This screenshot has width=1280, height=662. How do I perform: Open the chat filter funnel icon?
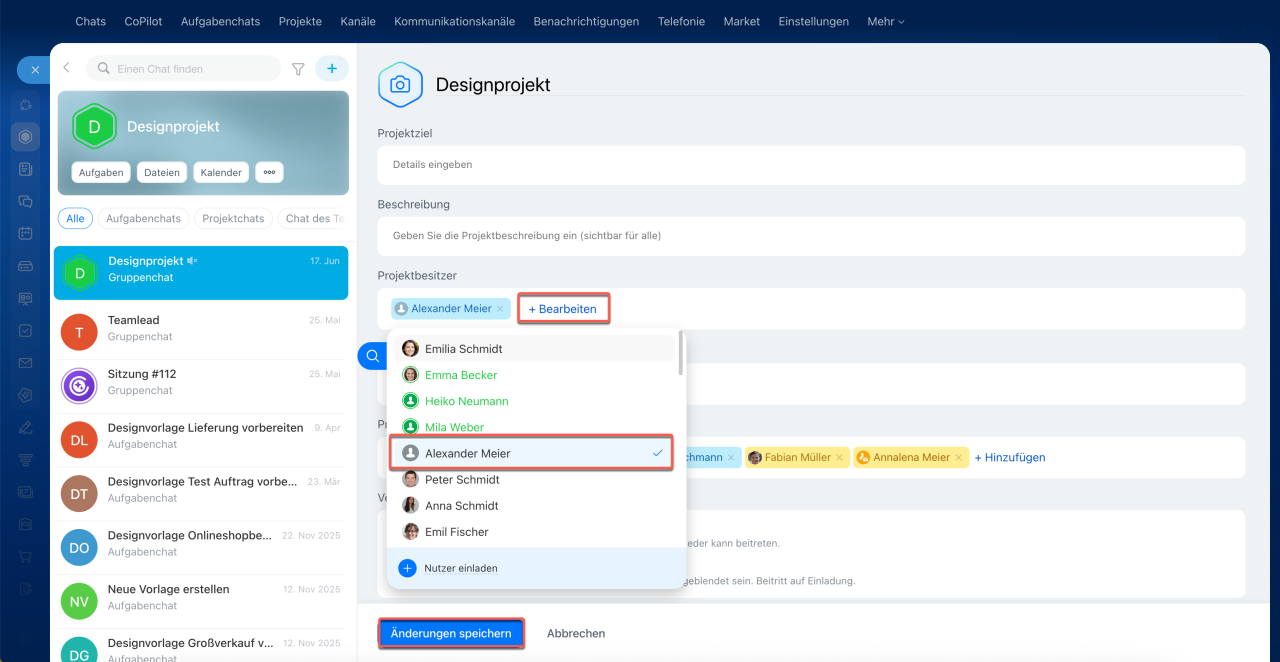(x=298, y=69)
